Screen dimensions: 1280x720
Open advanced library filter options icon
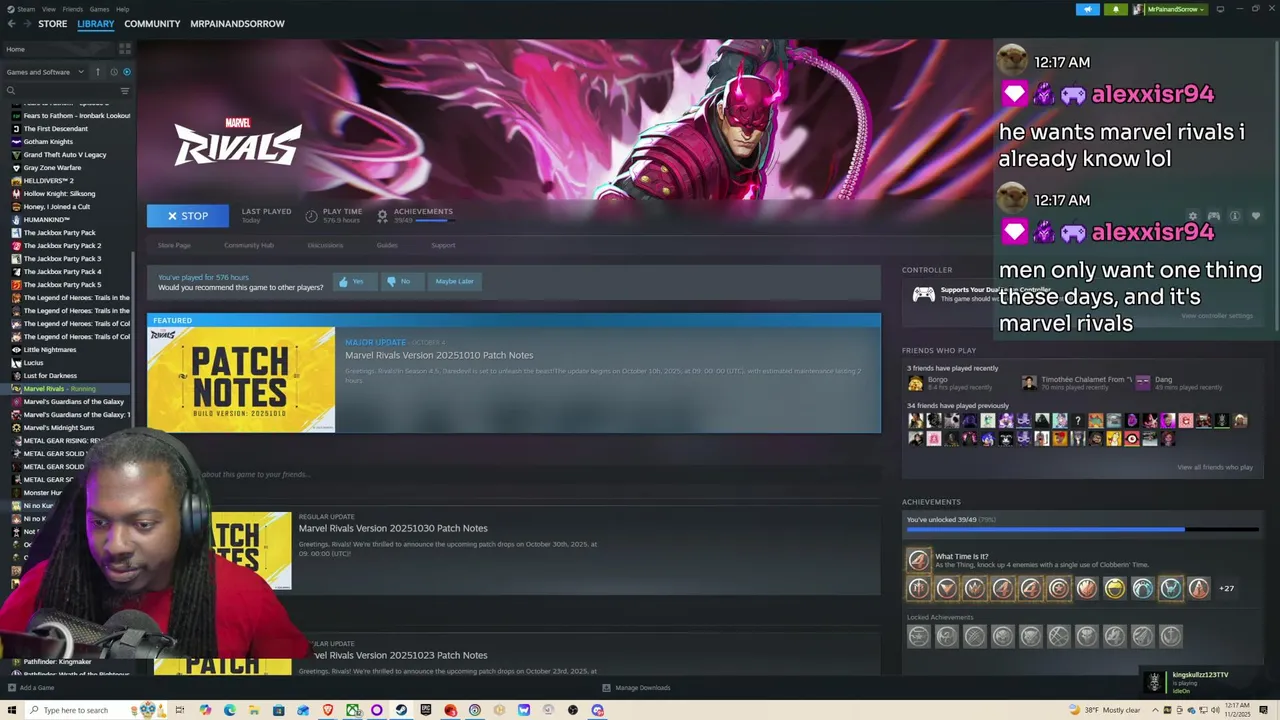[x=125, y=91]
